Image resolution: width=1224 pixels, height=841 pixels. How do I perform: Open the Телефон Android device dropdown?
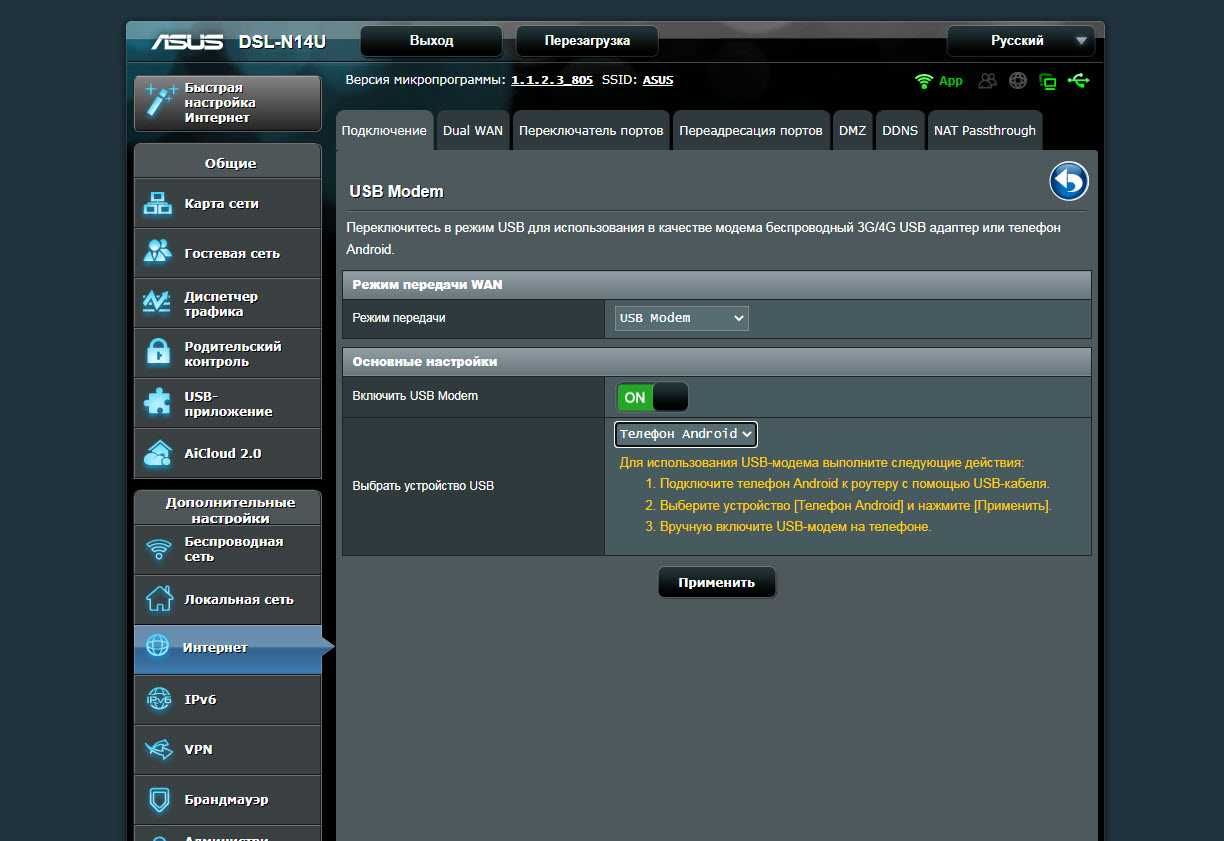pos(686,434)
